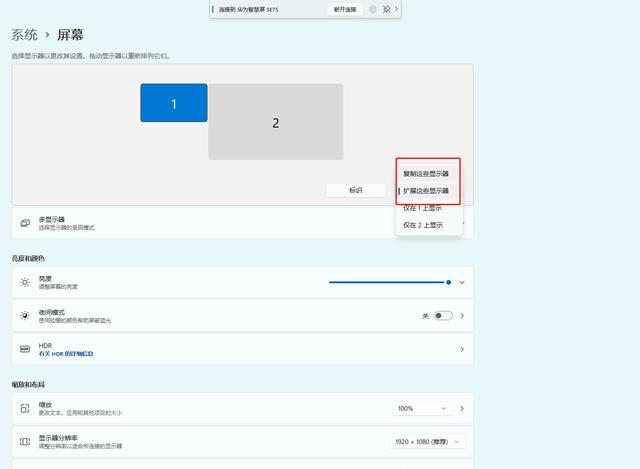
Task: Open the 1920 × 1080 resolution dropdown
Action: click(428, 442)
